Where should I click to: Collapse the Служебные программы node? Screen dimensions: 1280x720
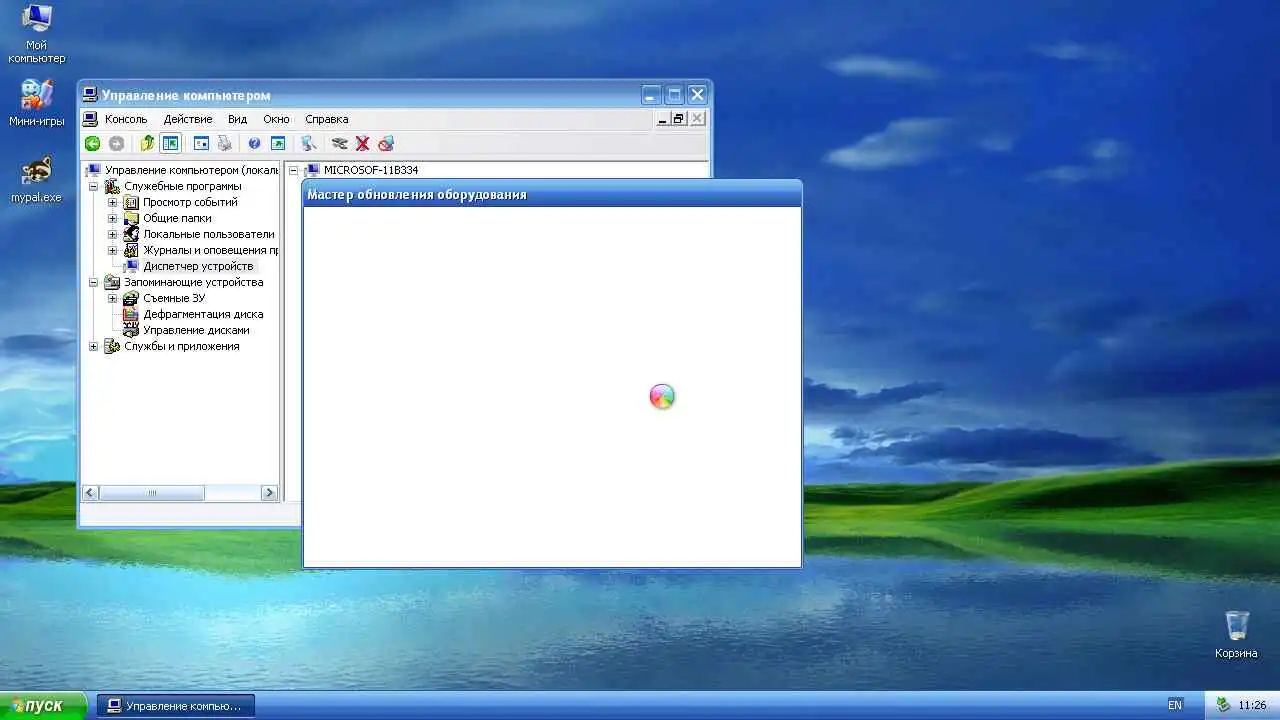[93, 186]
